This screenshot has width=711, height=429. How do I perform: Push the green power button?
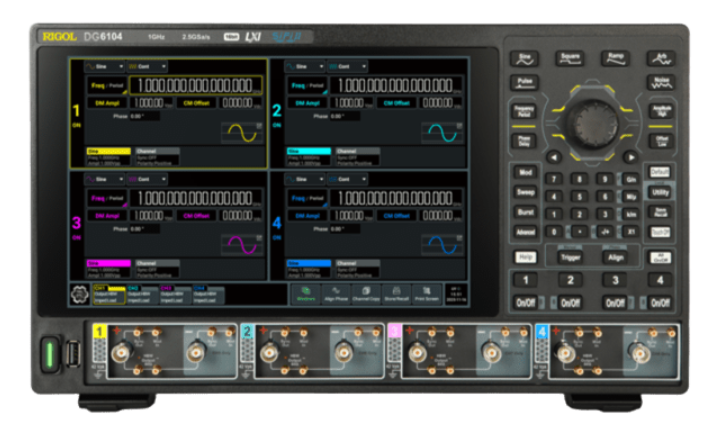coord(50,353)
